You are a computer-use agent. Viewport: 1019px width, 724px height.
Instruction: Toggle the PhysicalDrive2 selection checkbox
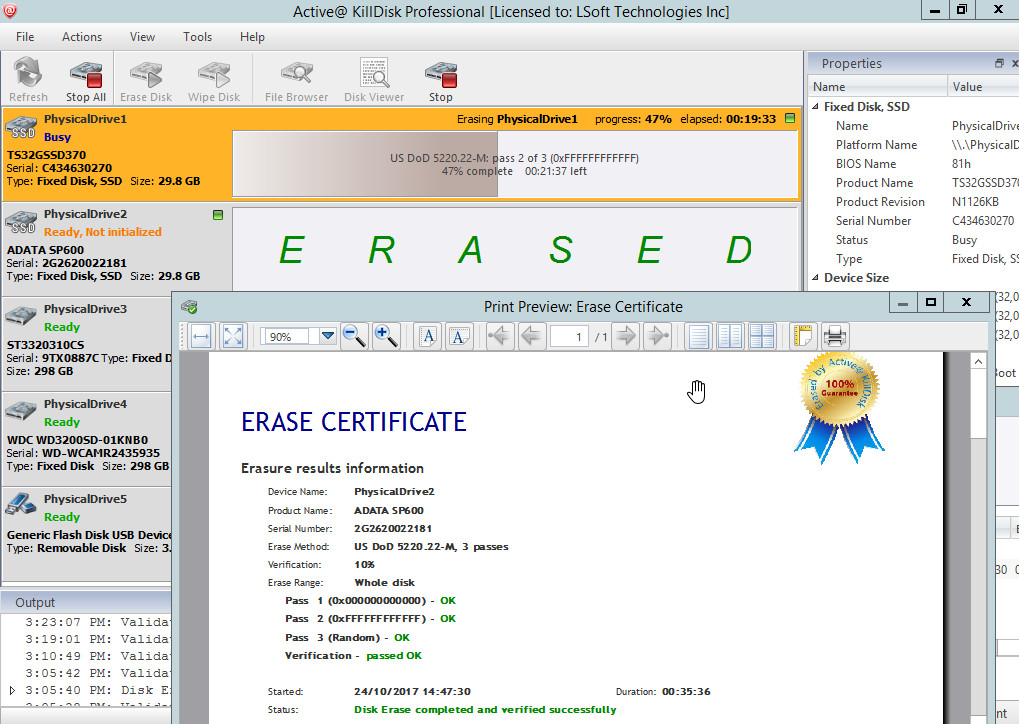point(218,215)
